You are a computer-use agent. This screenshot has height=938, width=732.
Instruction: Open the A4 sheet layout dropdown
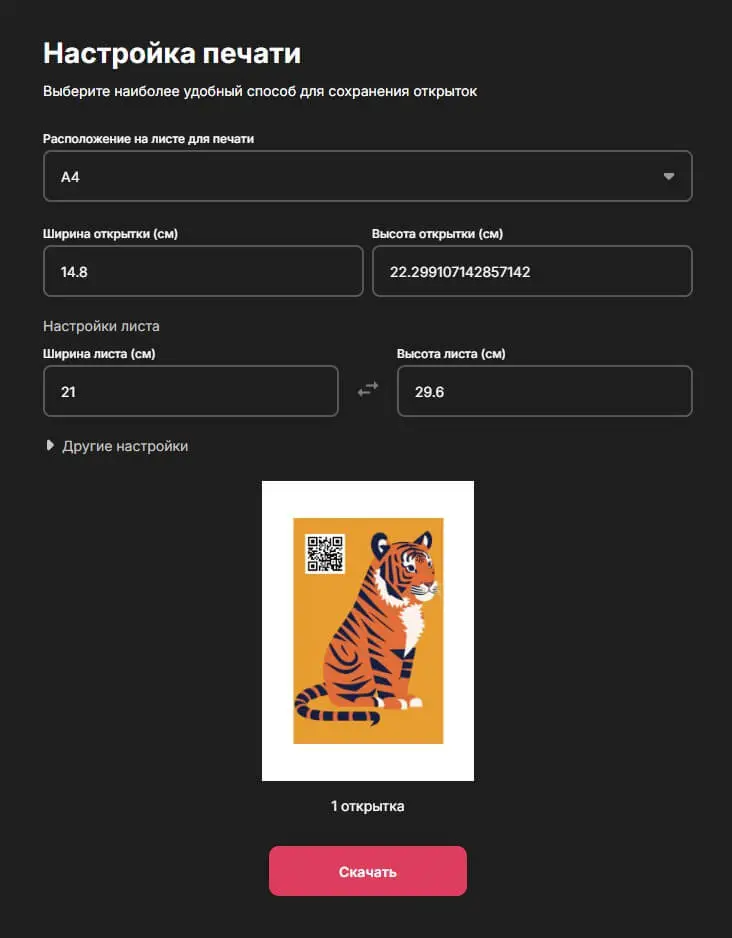click(x=368, y=176)
